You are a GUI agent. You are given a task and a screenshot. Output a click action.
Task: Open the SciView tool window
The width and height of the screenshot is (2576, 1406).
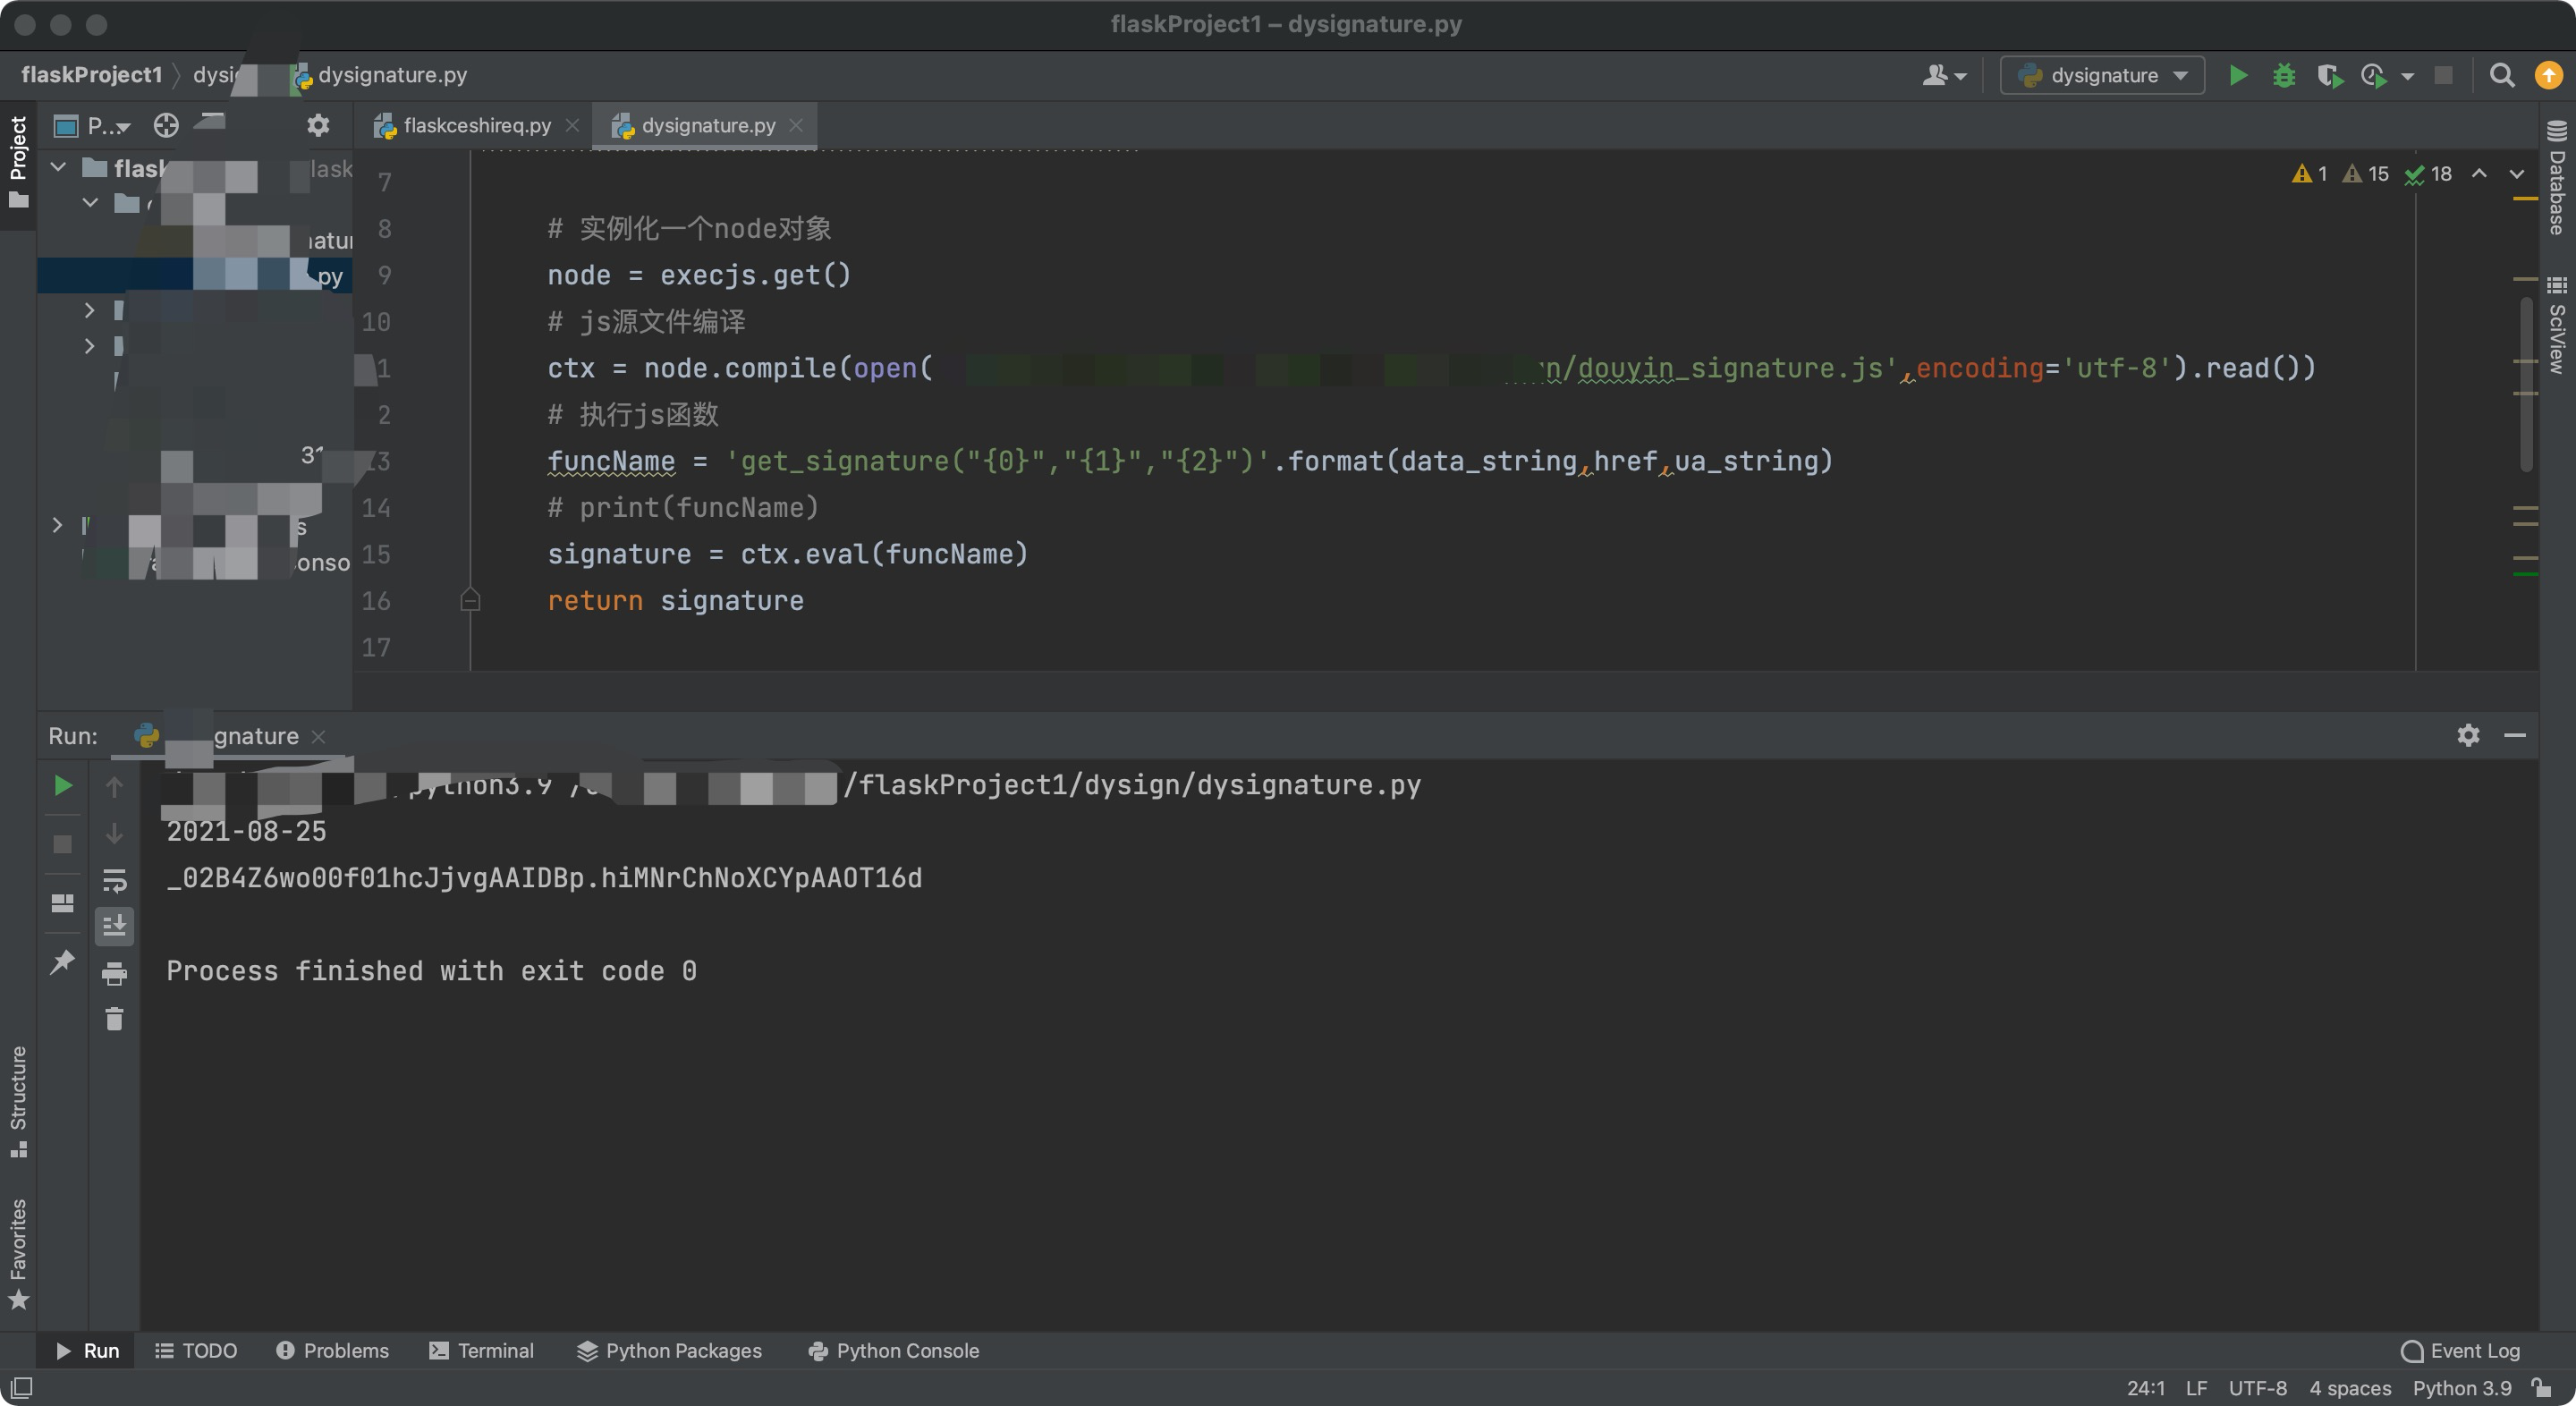[2557, 324]
